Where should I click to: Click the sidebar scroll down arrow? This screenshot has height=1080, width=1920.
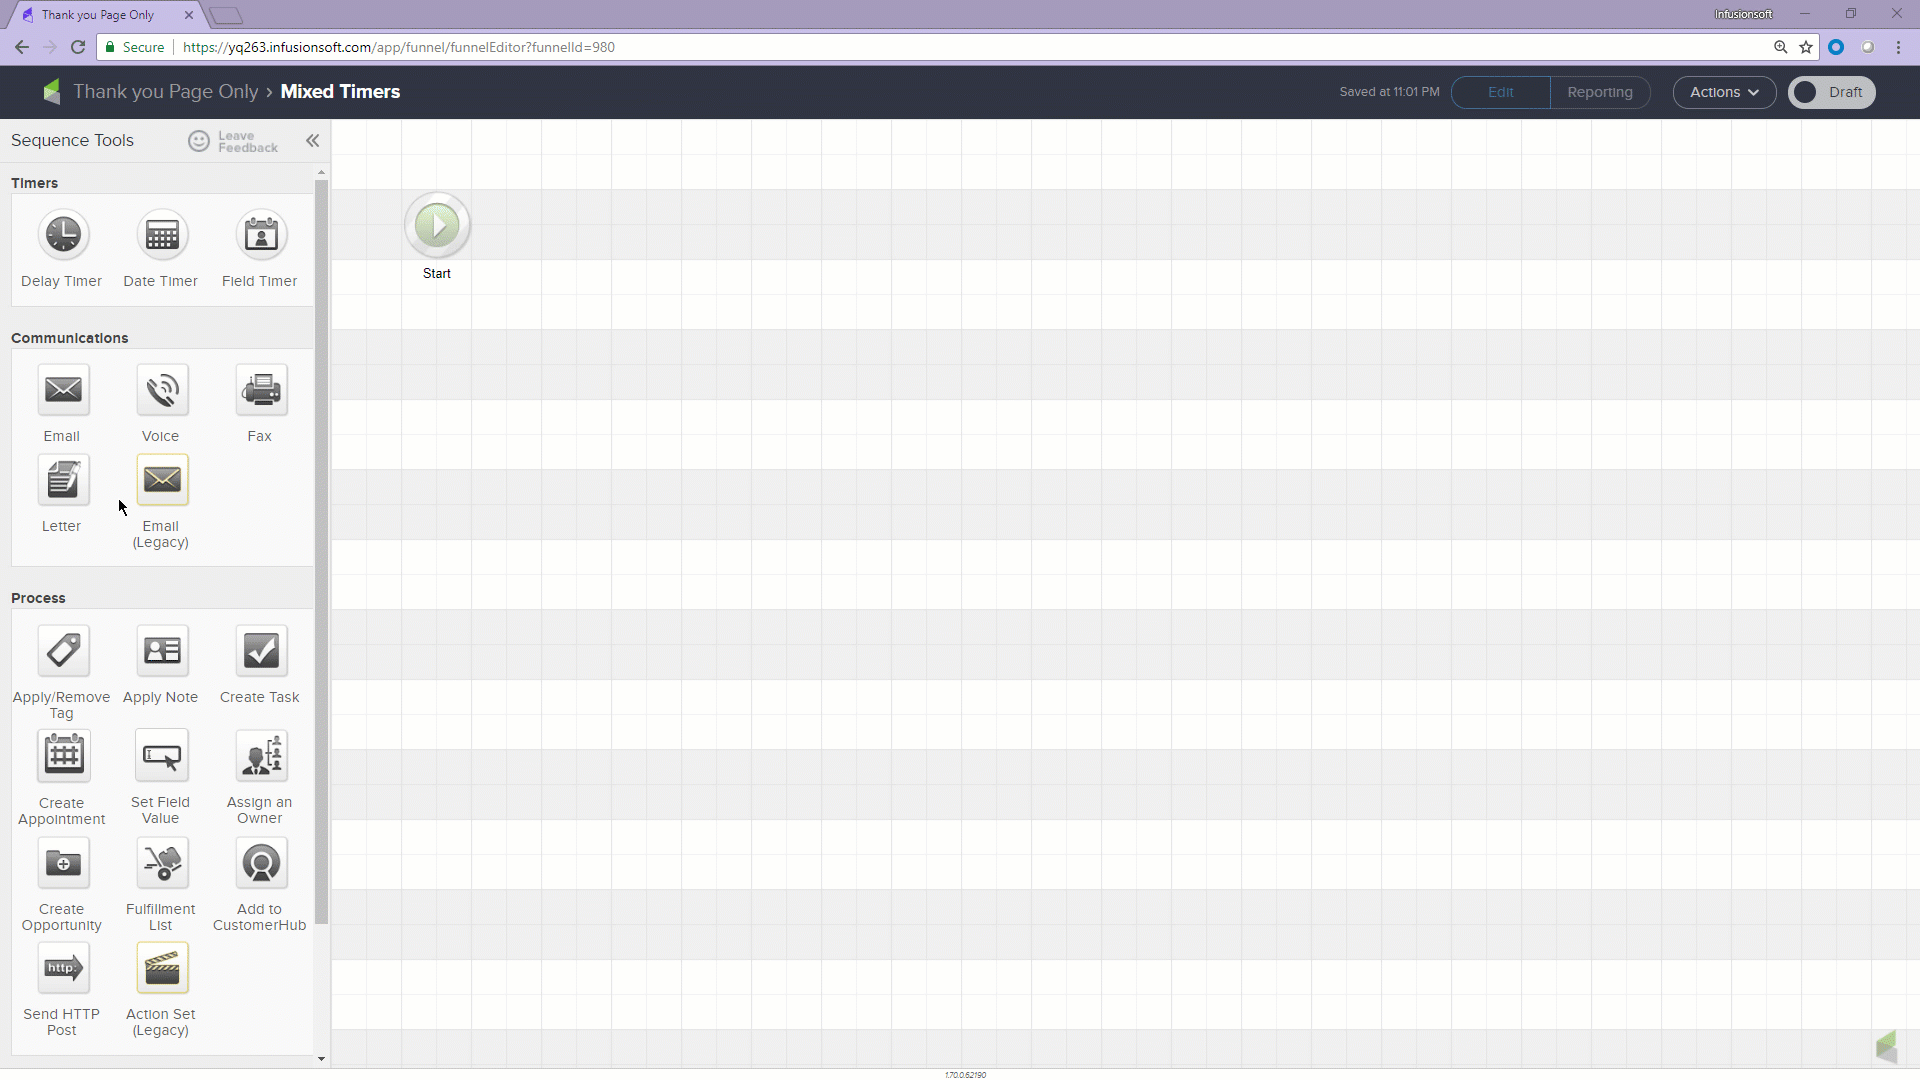321,1058
